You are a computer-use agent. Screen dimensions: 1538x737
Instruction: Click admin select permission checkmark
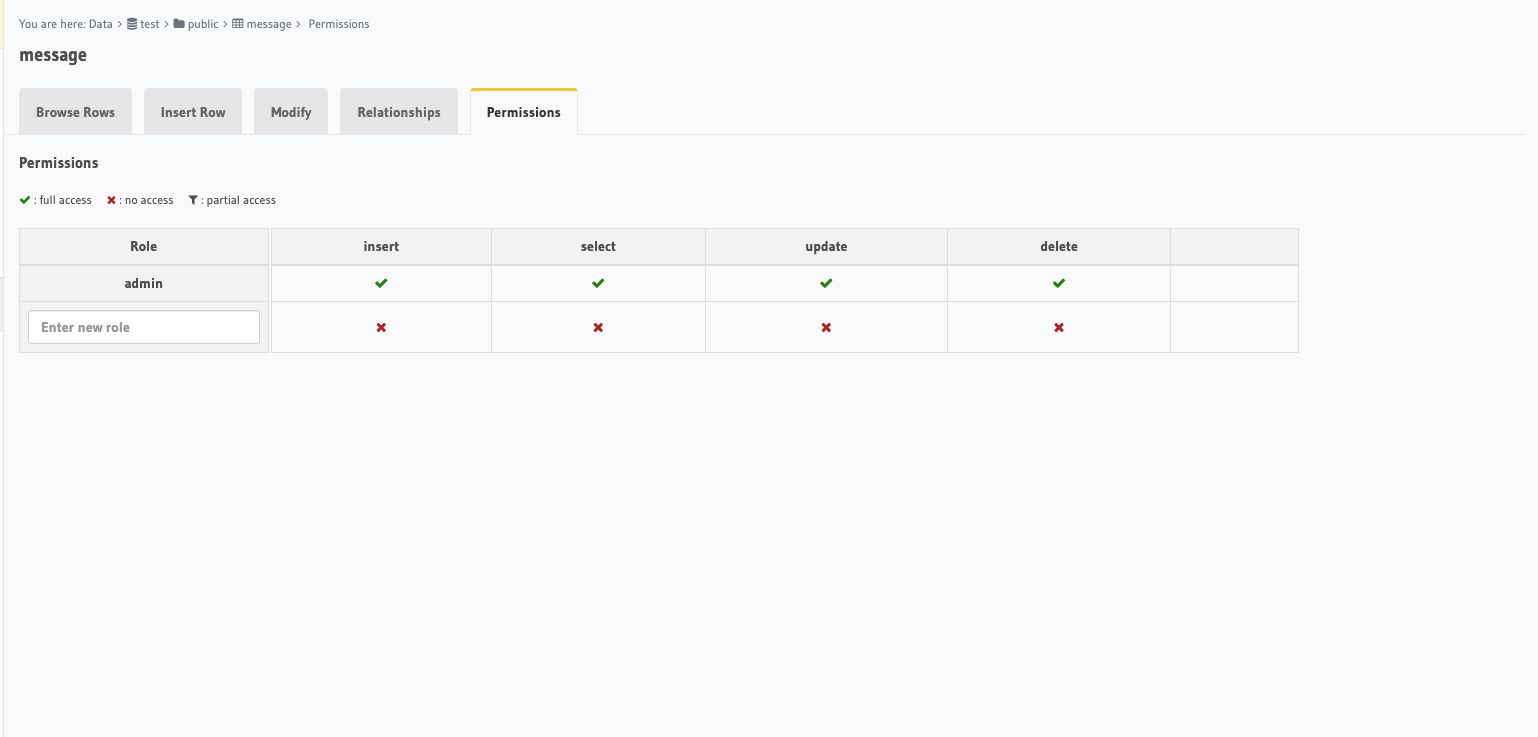(598, 284)
